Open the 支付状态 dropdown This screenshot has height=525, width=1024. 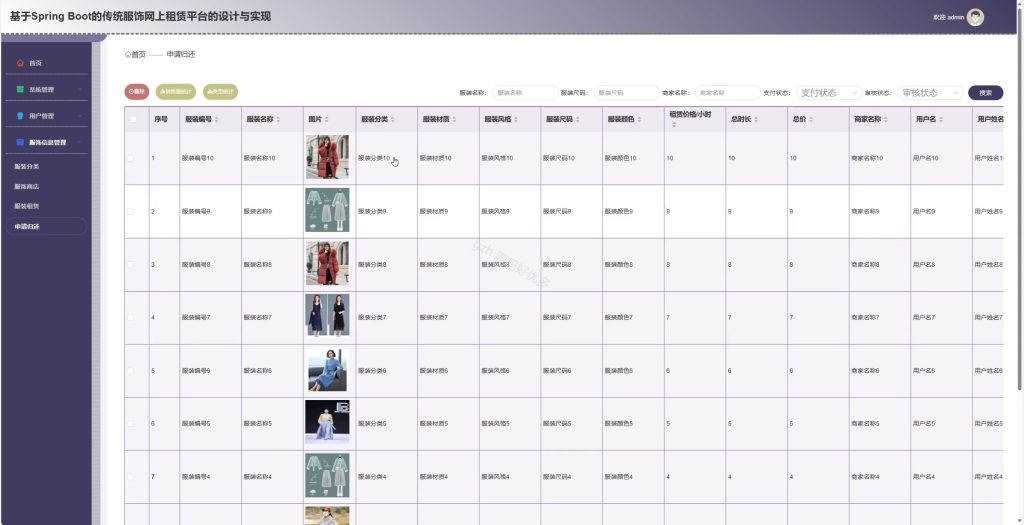tap(829, 93)
